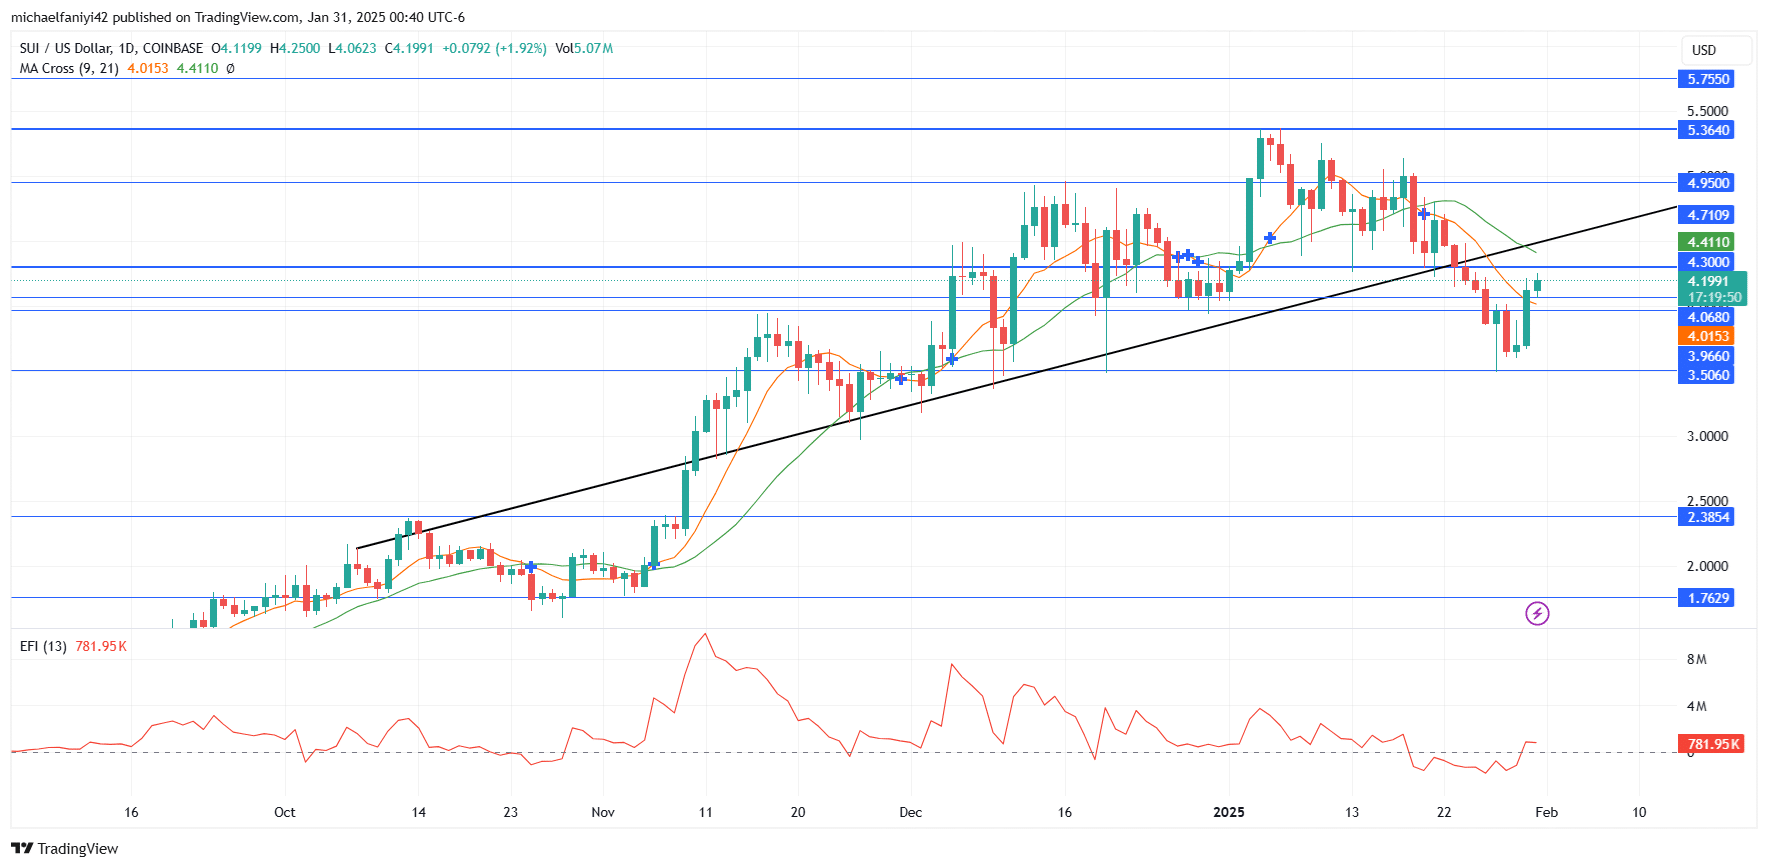Screen dimensions: 1768x868
Task: Select the 1.7629 price level label
Action: (1708, 598)
